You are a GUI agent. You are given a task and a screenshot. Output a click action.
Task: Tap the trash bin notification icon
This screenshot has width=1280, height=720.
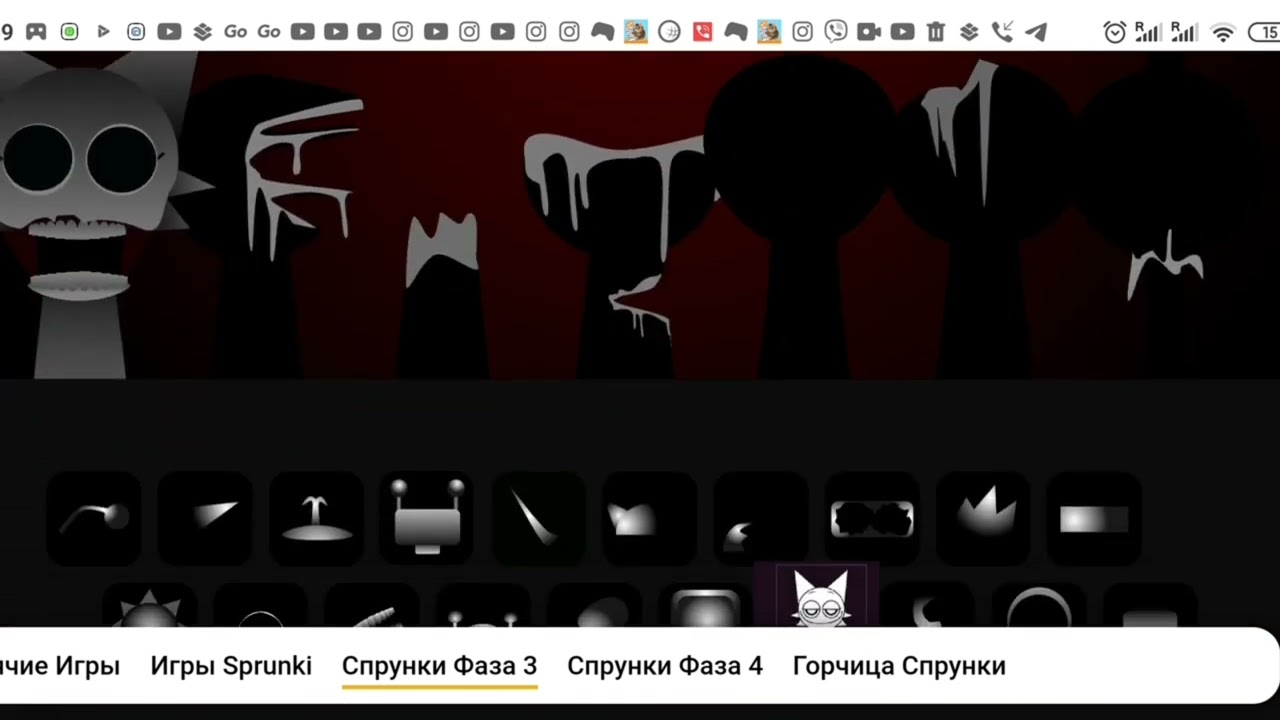pyautogui.click(x=936, y=32)
